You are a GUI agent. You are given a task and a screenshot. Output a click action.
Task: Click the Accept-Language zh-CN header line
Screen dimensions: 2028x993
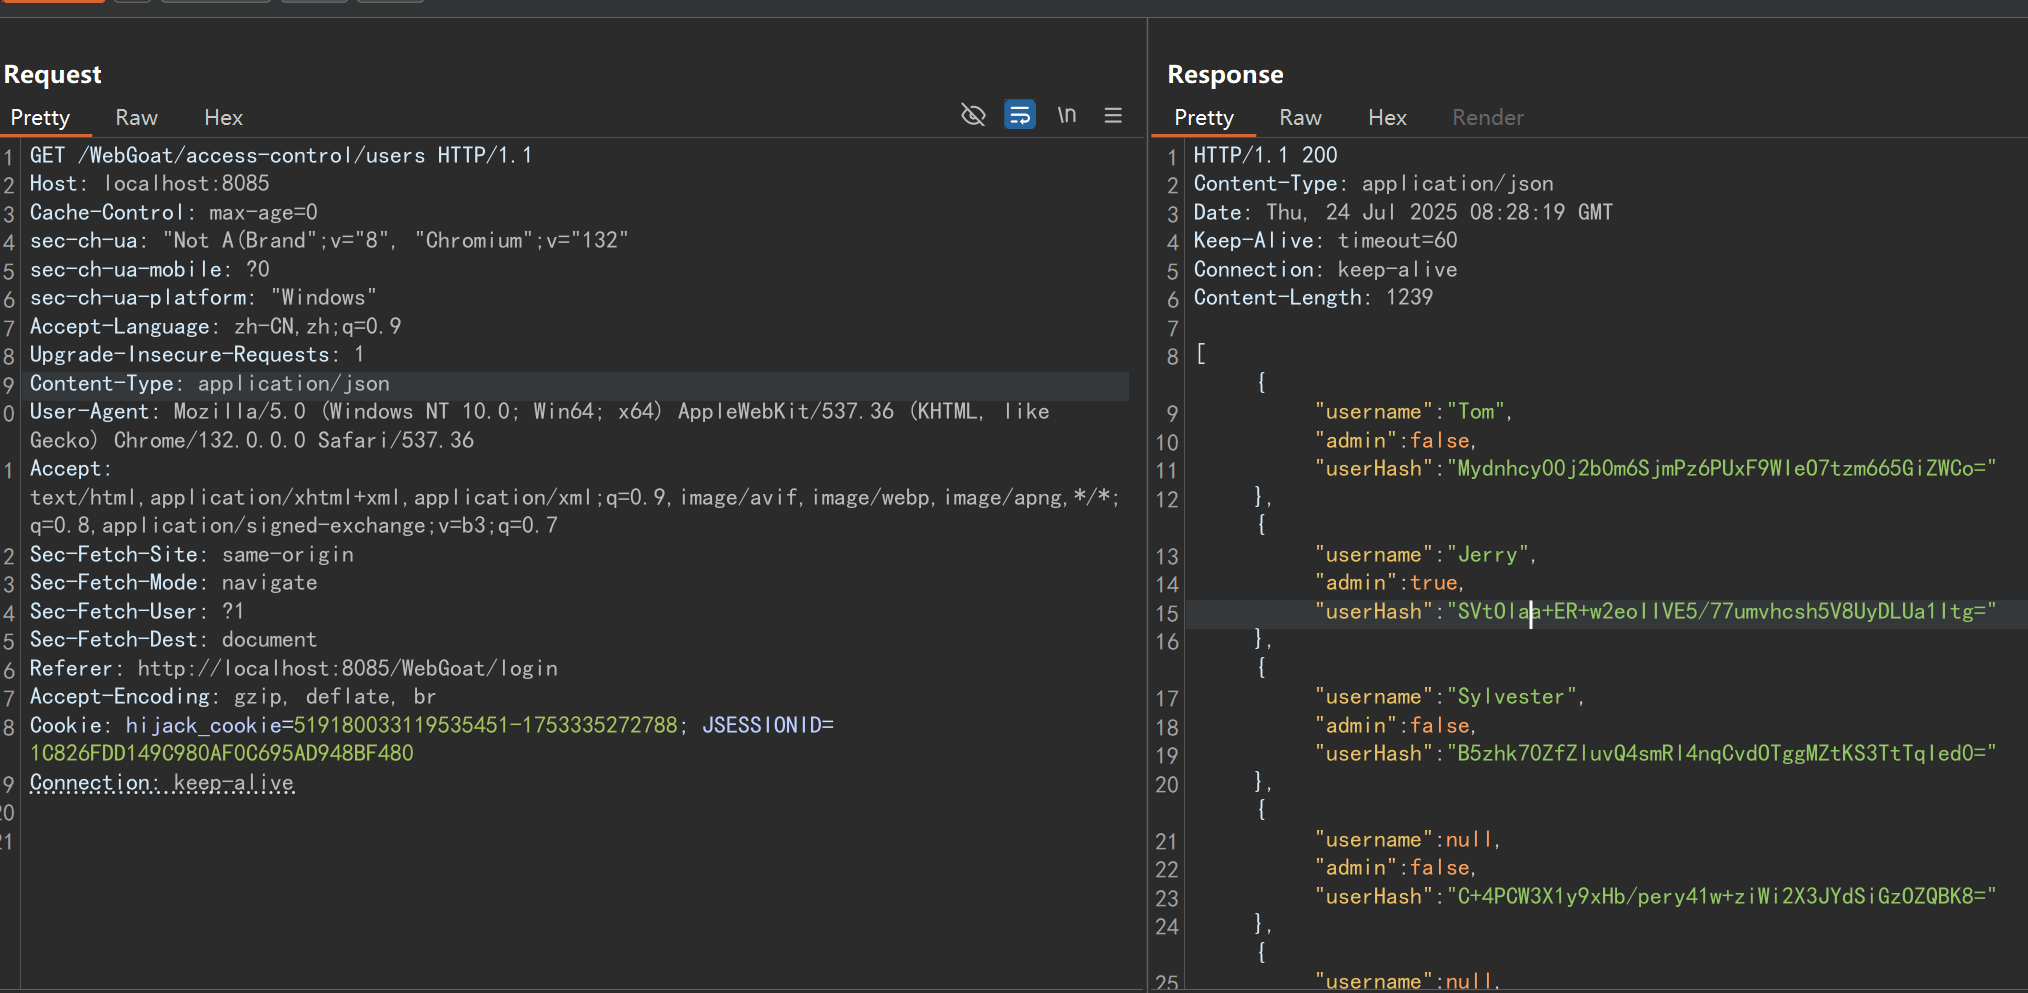click(x=215, y=326)
